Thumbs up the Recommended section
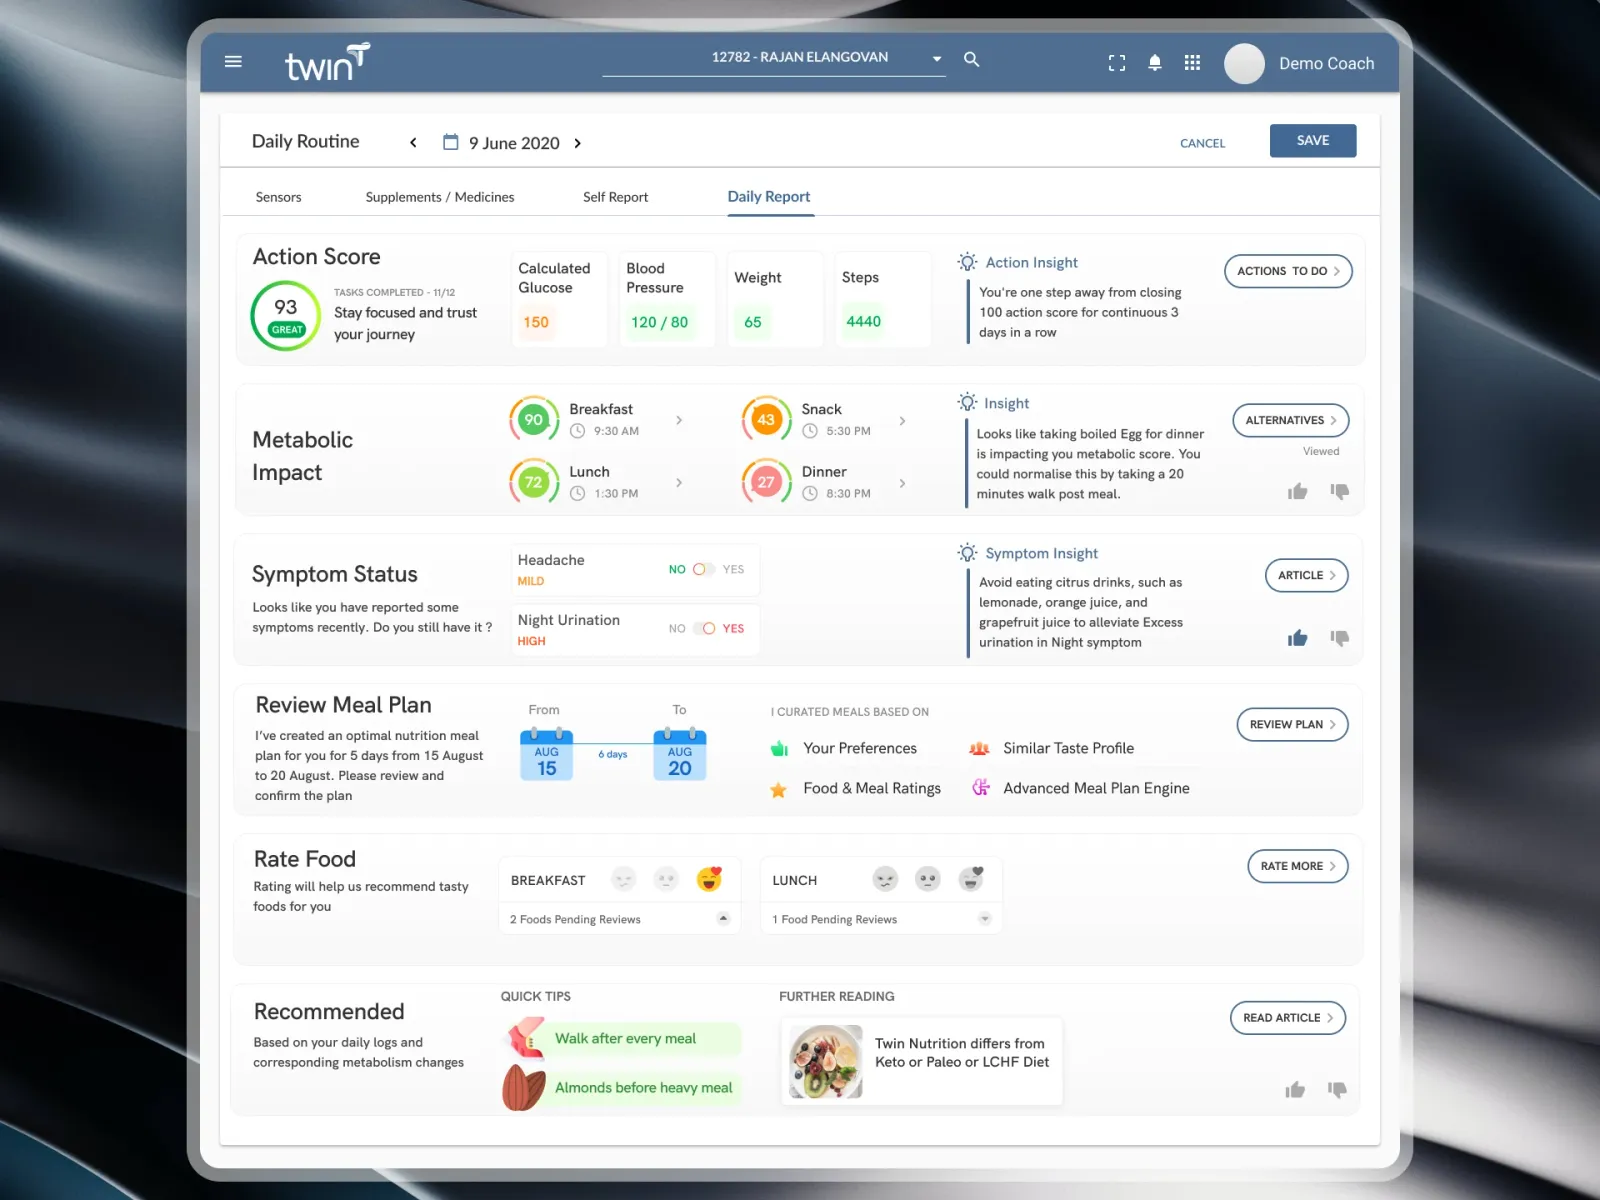The width and height of the screenshot is (1600, 1200). click(x=1295, y=1090)
